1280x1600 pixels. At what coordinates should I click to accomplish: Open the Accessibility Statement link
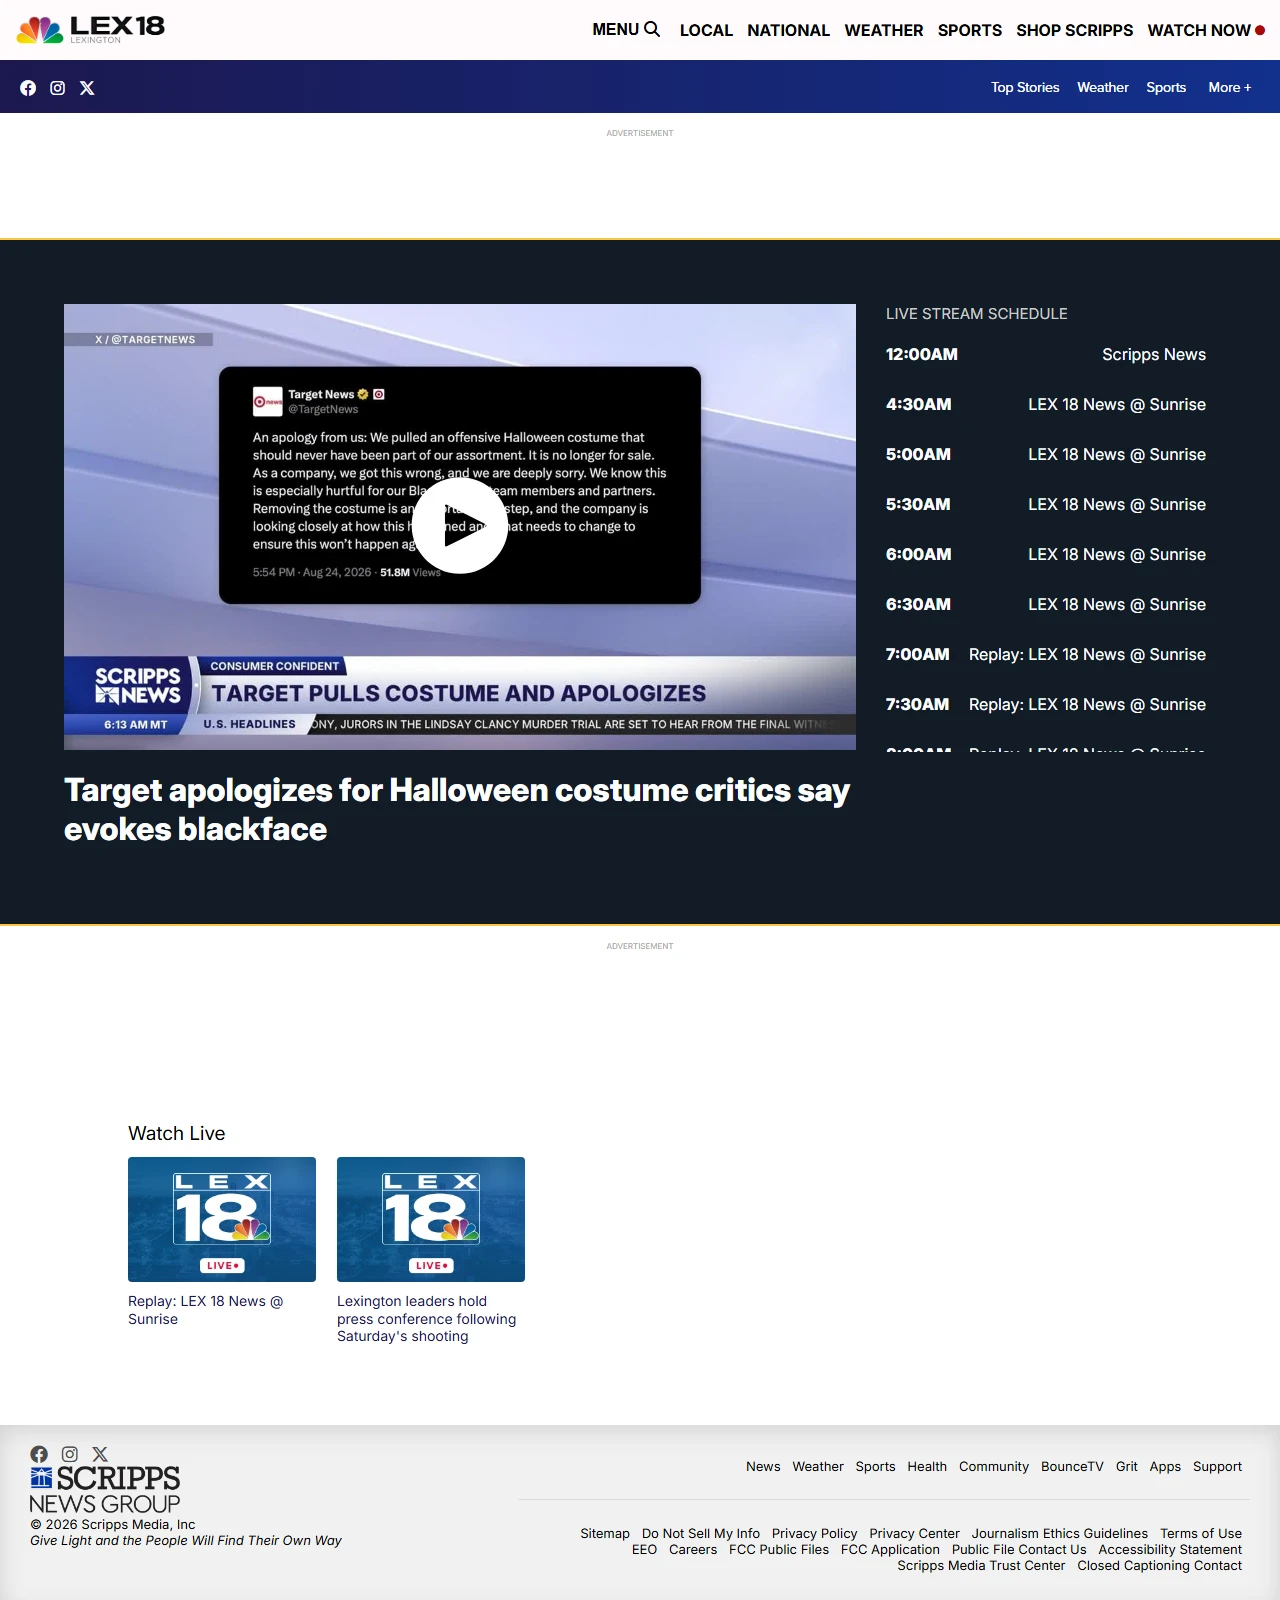point(1170,1549)
